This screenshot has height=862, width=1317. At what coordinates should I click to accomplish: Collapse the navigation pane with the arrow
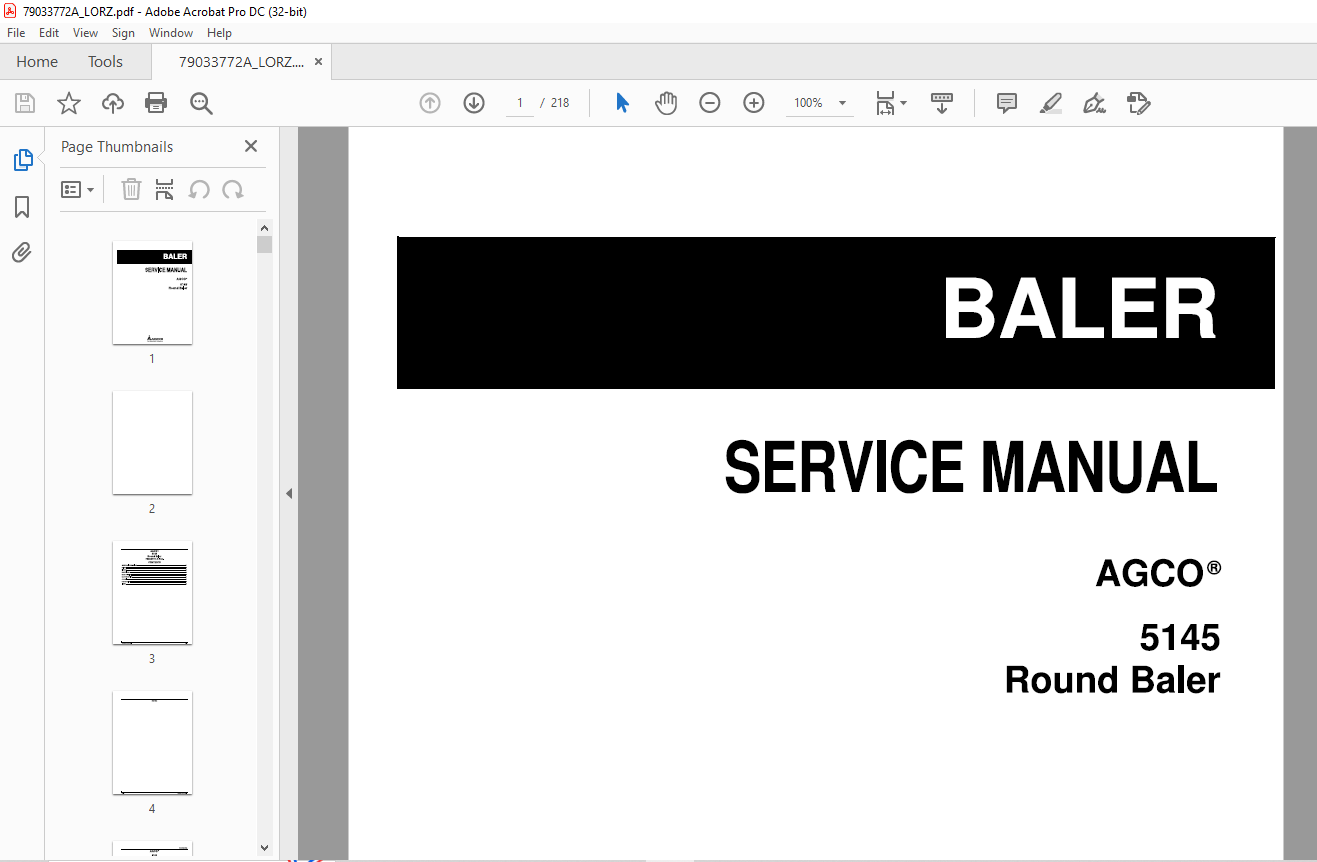pos(289,493)
